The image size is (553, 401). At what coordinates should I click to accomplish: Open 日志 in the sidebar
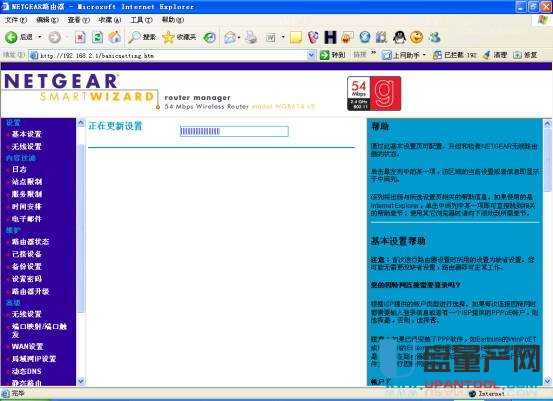click(19, 169)
